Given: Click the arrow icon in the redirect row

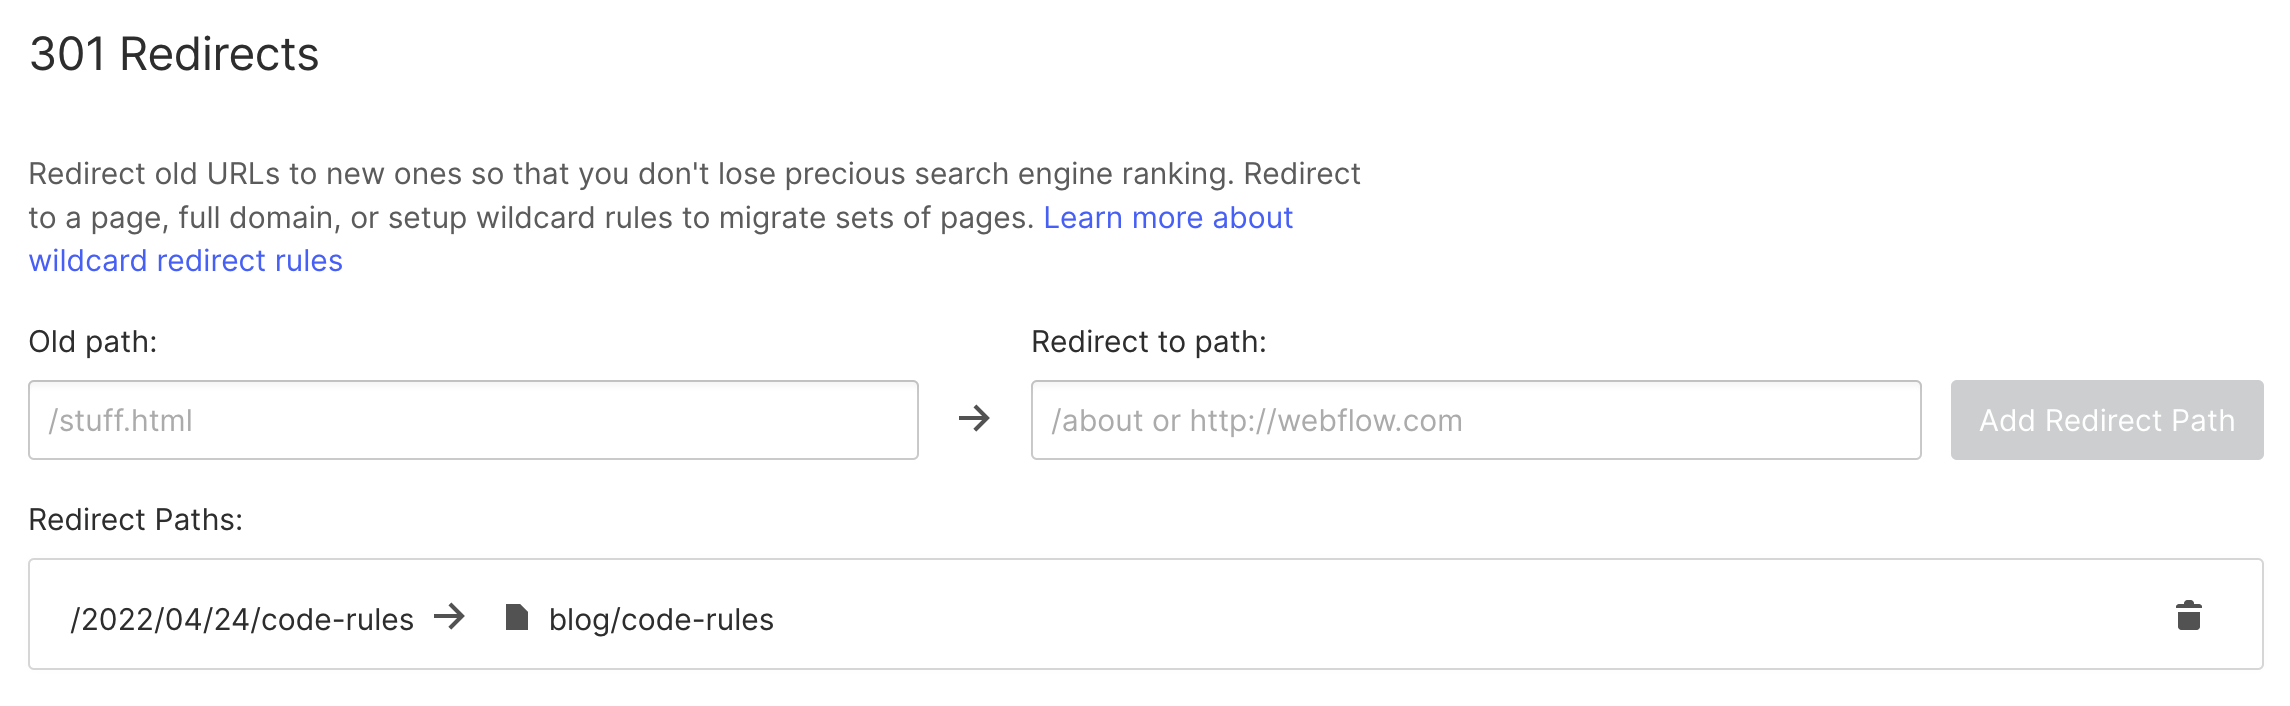Looking at the screenshot, I should coord(450,617).
